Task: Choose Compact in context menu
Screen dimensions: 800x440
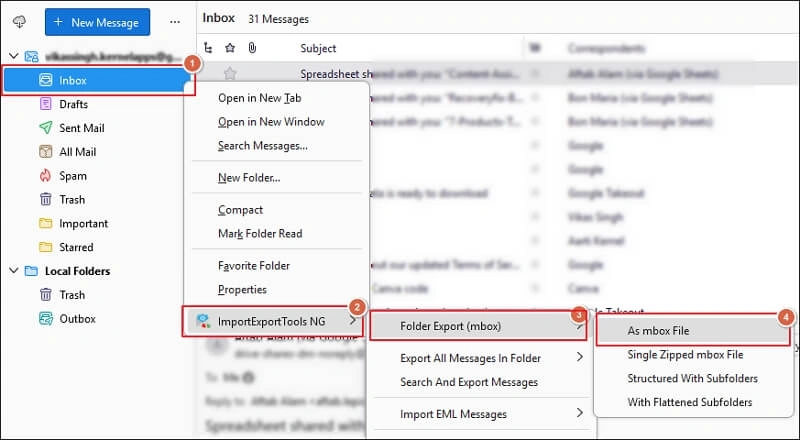Action: pos(240,210)
